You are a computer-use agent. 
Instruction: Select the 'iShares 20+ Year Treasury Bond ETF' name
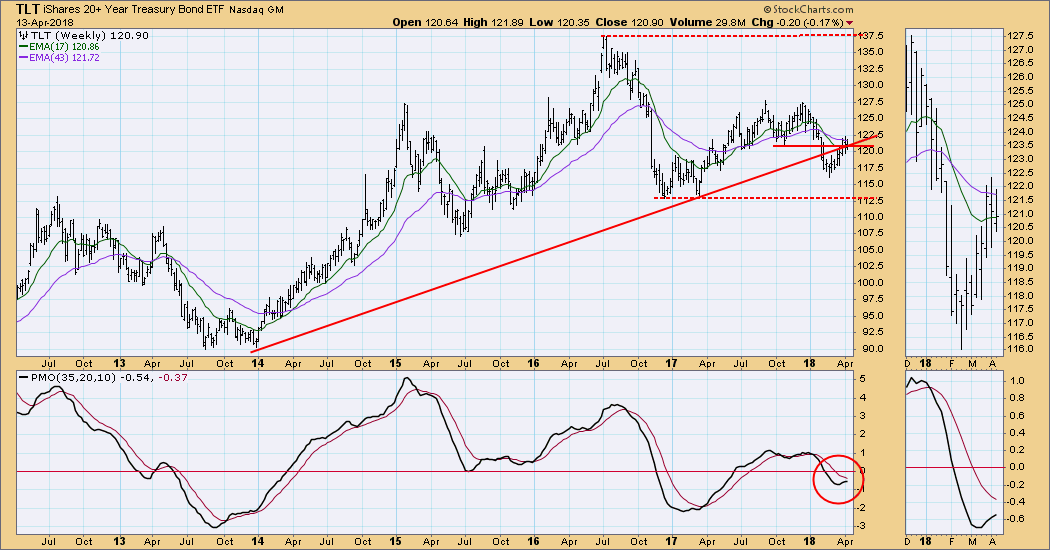click(134, 10)
